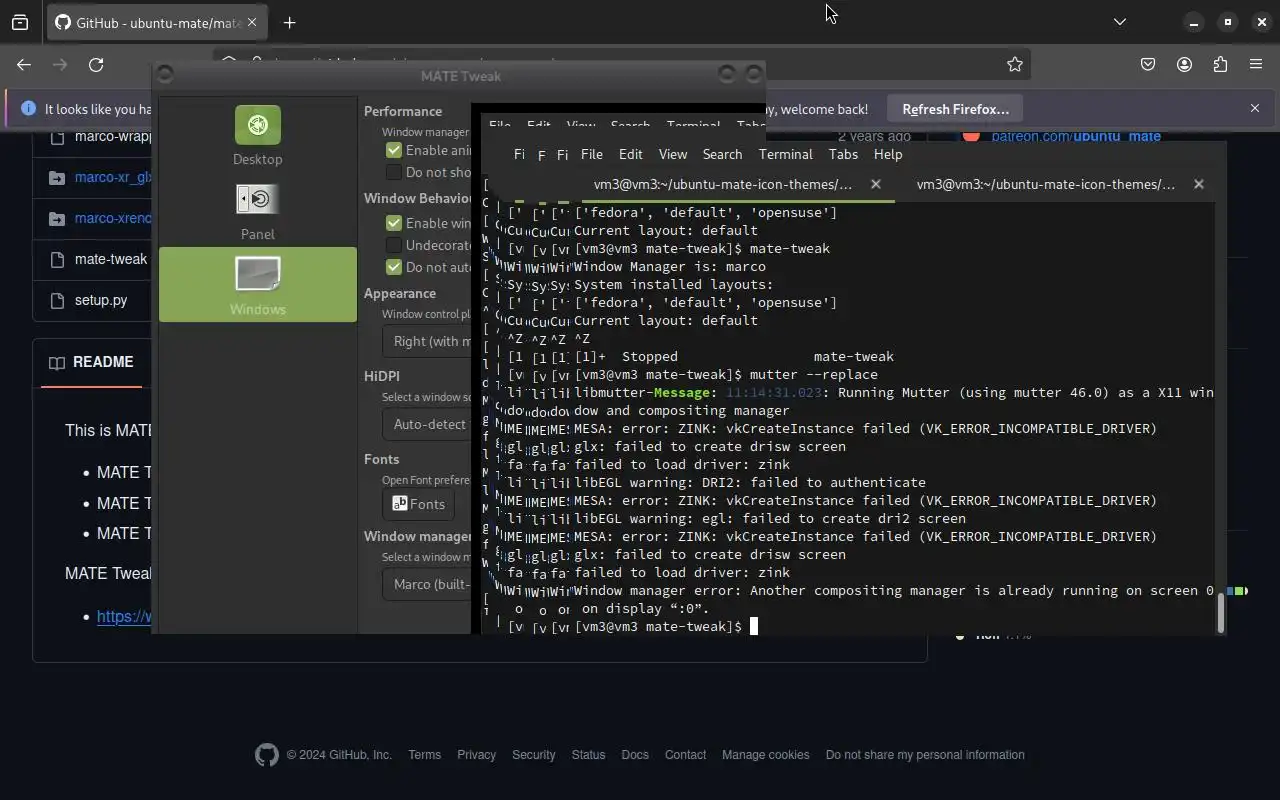The width and height of the screenshot is (1280, 800).
Task: Reload the page in Firefox
Action: pos(96,64)
